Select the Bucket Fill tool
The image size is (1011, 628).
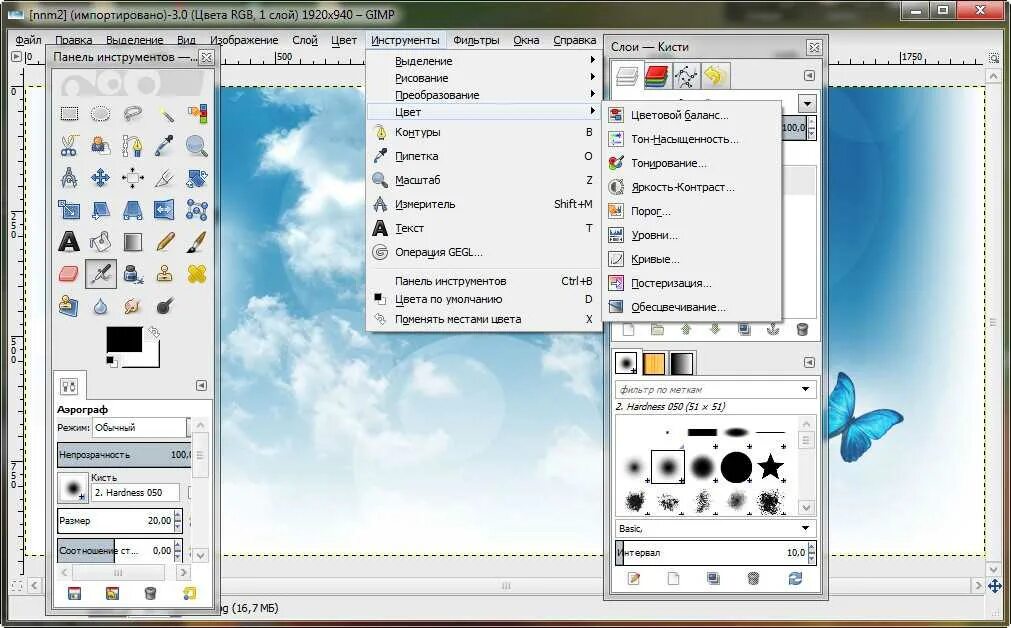(x=101, y=242)
